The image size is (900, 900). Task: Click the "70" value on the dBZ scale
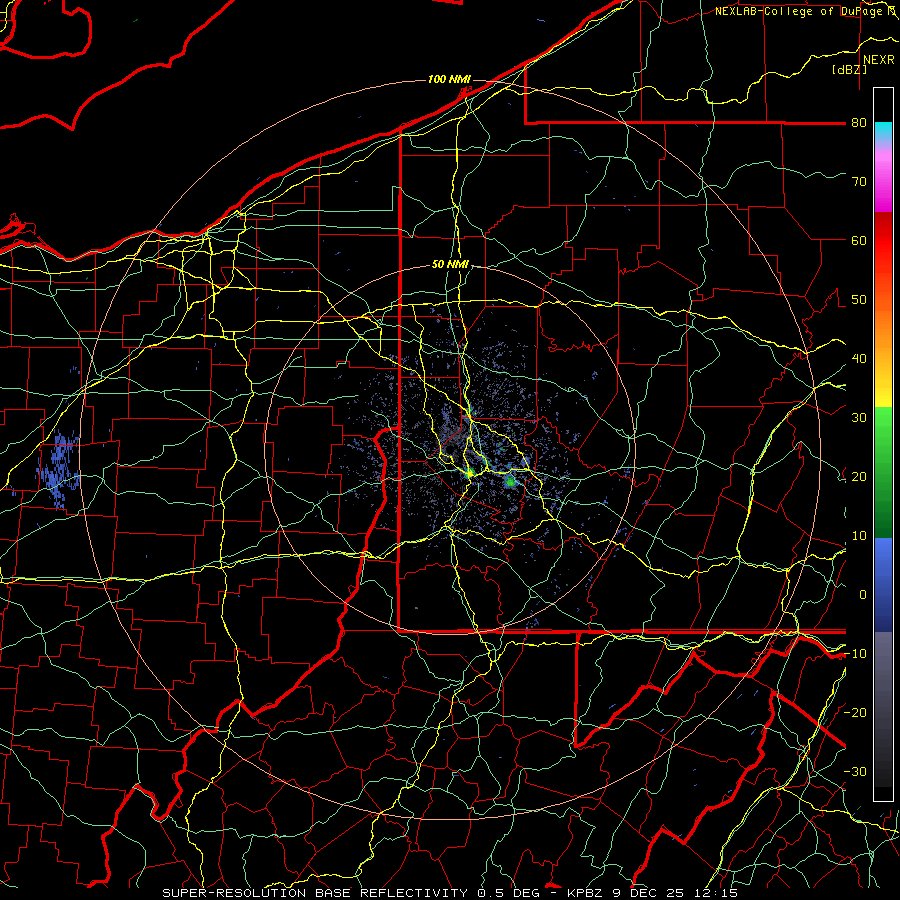tap(859, 182)
